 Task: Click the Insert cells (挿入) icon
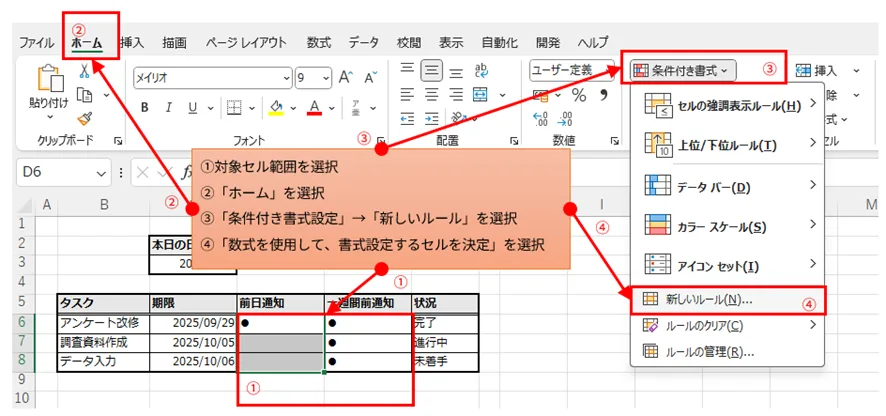point(803,71)
